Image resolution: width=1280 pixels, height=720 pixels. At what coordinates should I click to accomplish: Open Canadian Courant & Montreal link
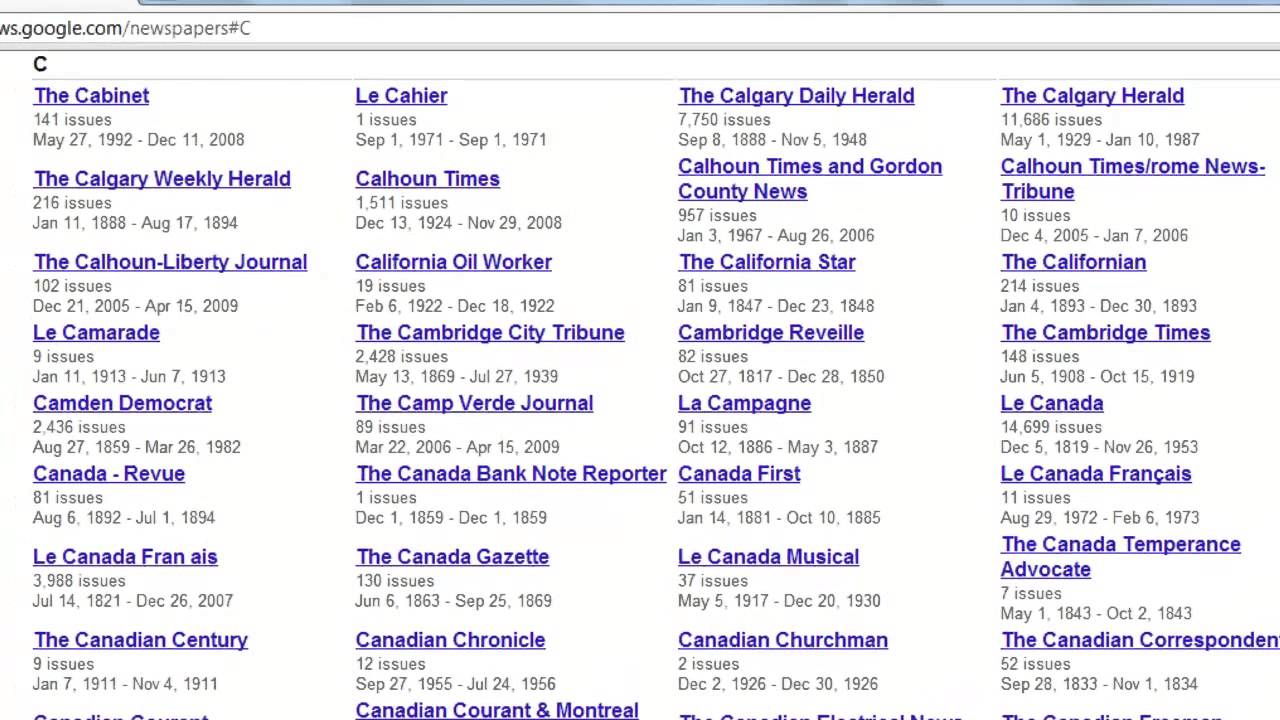pyautogui.click(x=497, y=710)
